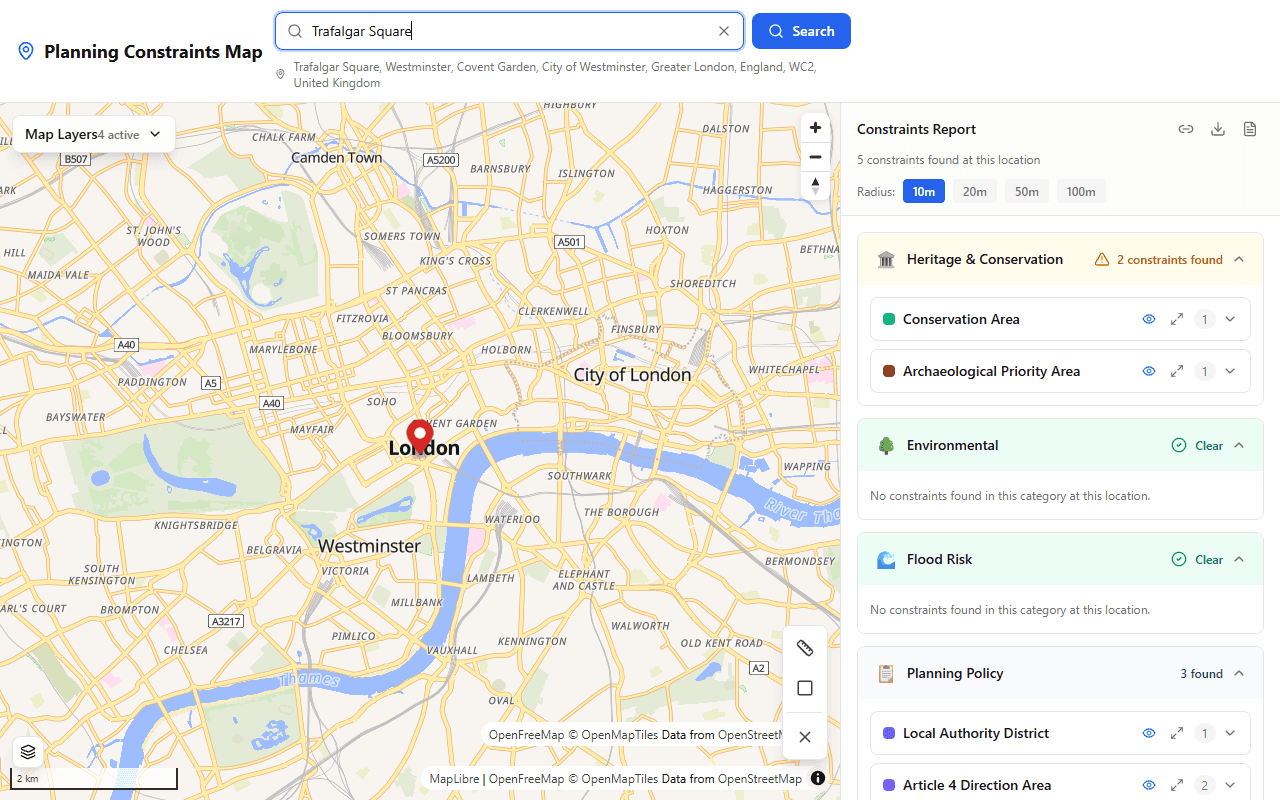1280x800 pixels.
Task: Toggle Archaeological Priority Area visibility
Action: pos(1149,371)
